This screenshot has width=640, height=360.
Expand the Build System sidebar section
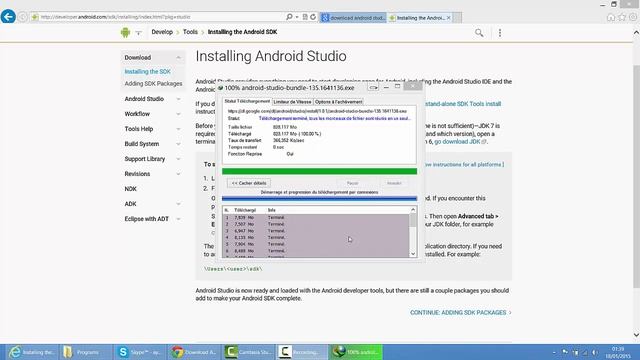178,144
